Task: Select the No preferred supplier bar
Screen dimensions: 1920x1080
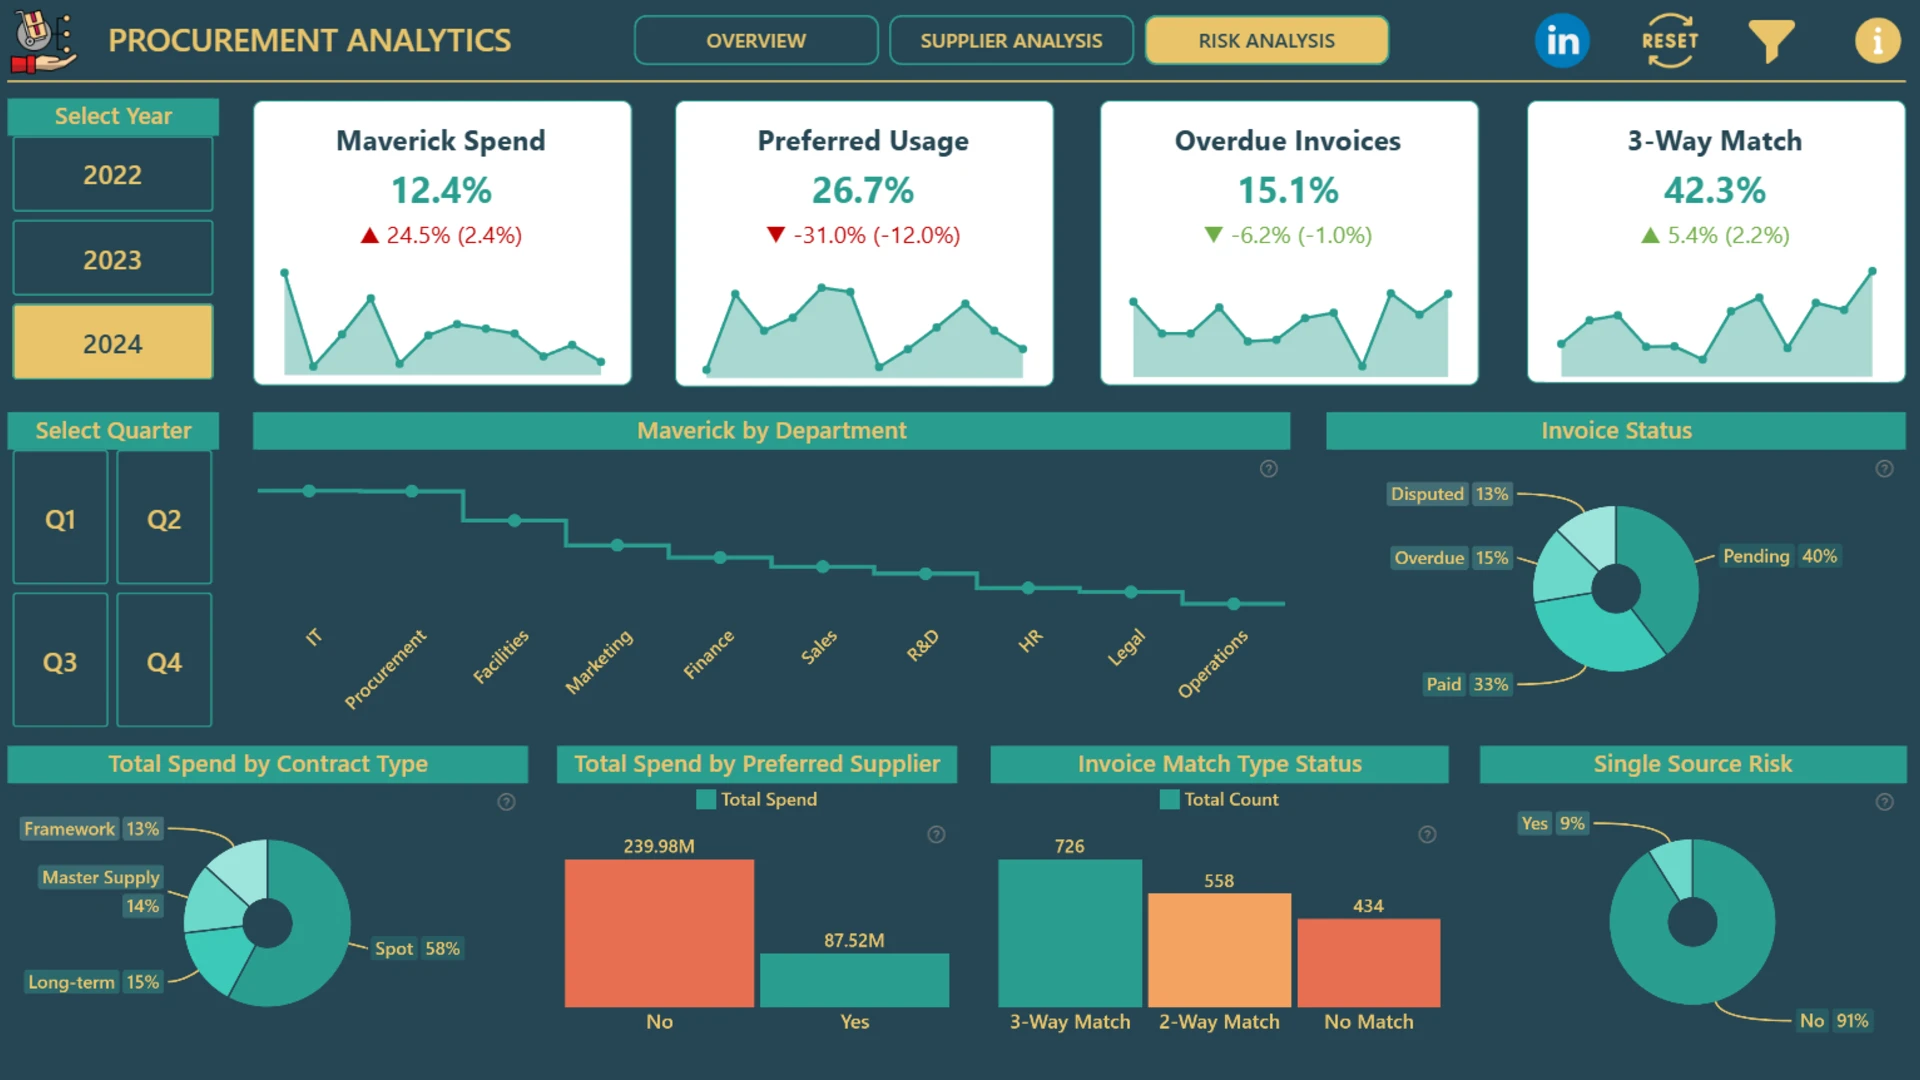Action: 659,933
